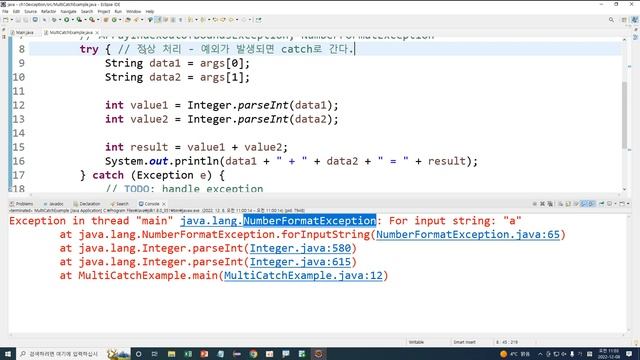The image size is (640, 360).
Task: Open a Terminal via the monitor icon
Action: 35,20
